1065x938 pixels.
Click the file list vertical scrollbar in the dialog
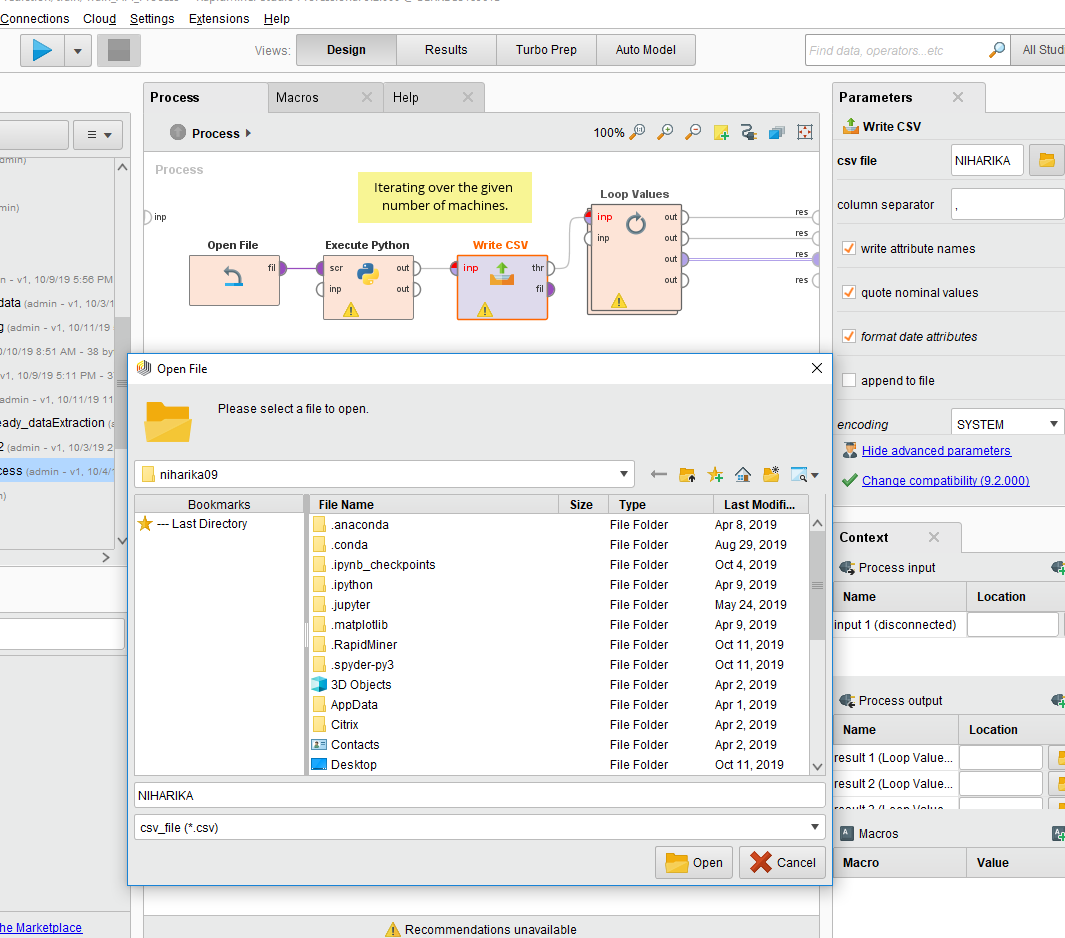click(817, 585)
